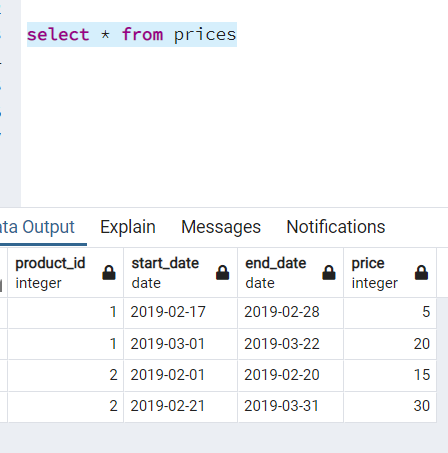Click the select query text in editor

pos(132,35)
